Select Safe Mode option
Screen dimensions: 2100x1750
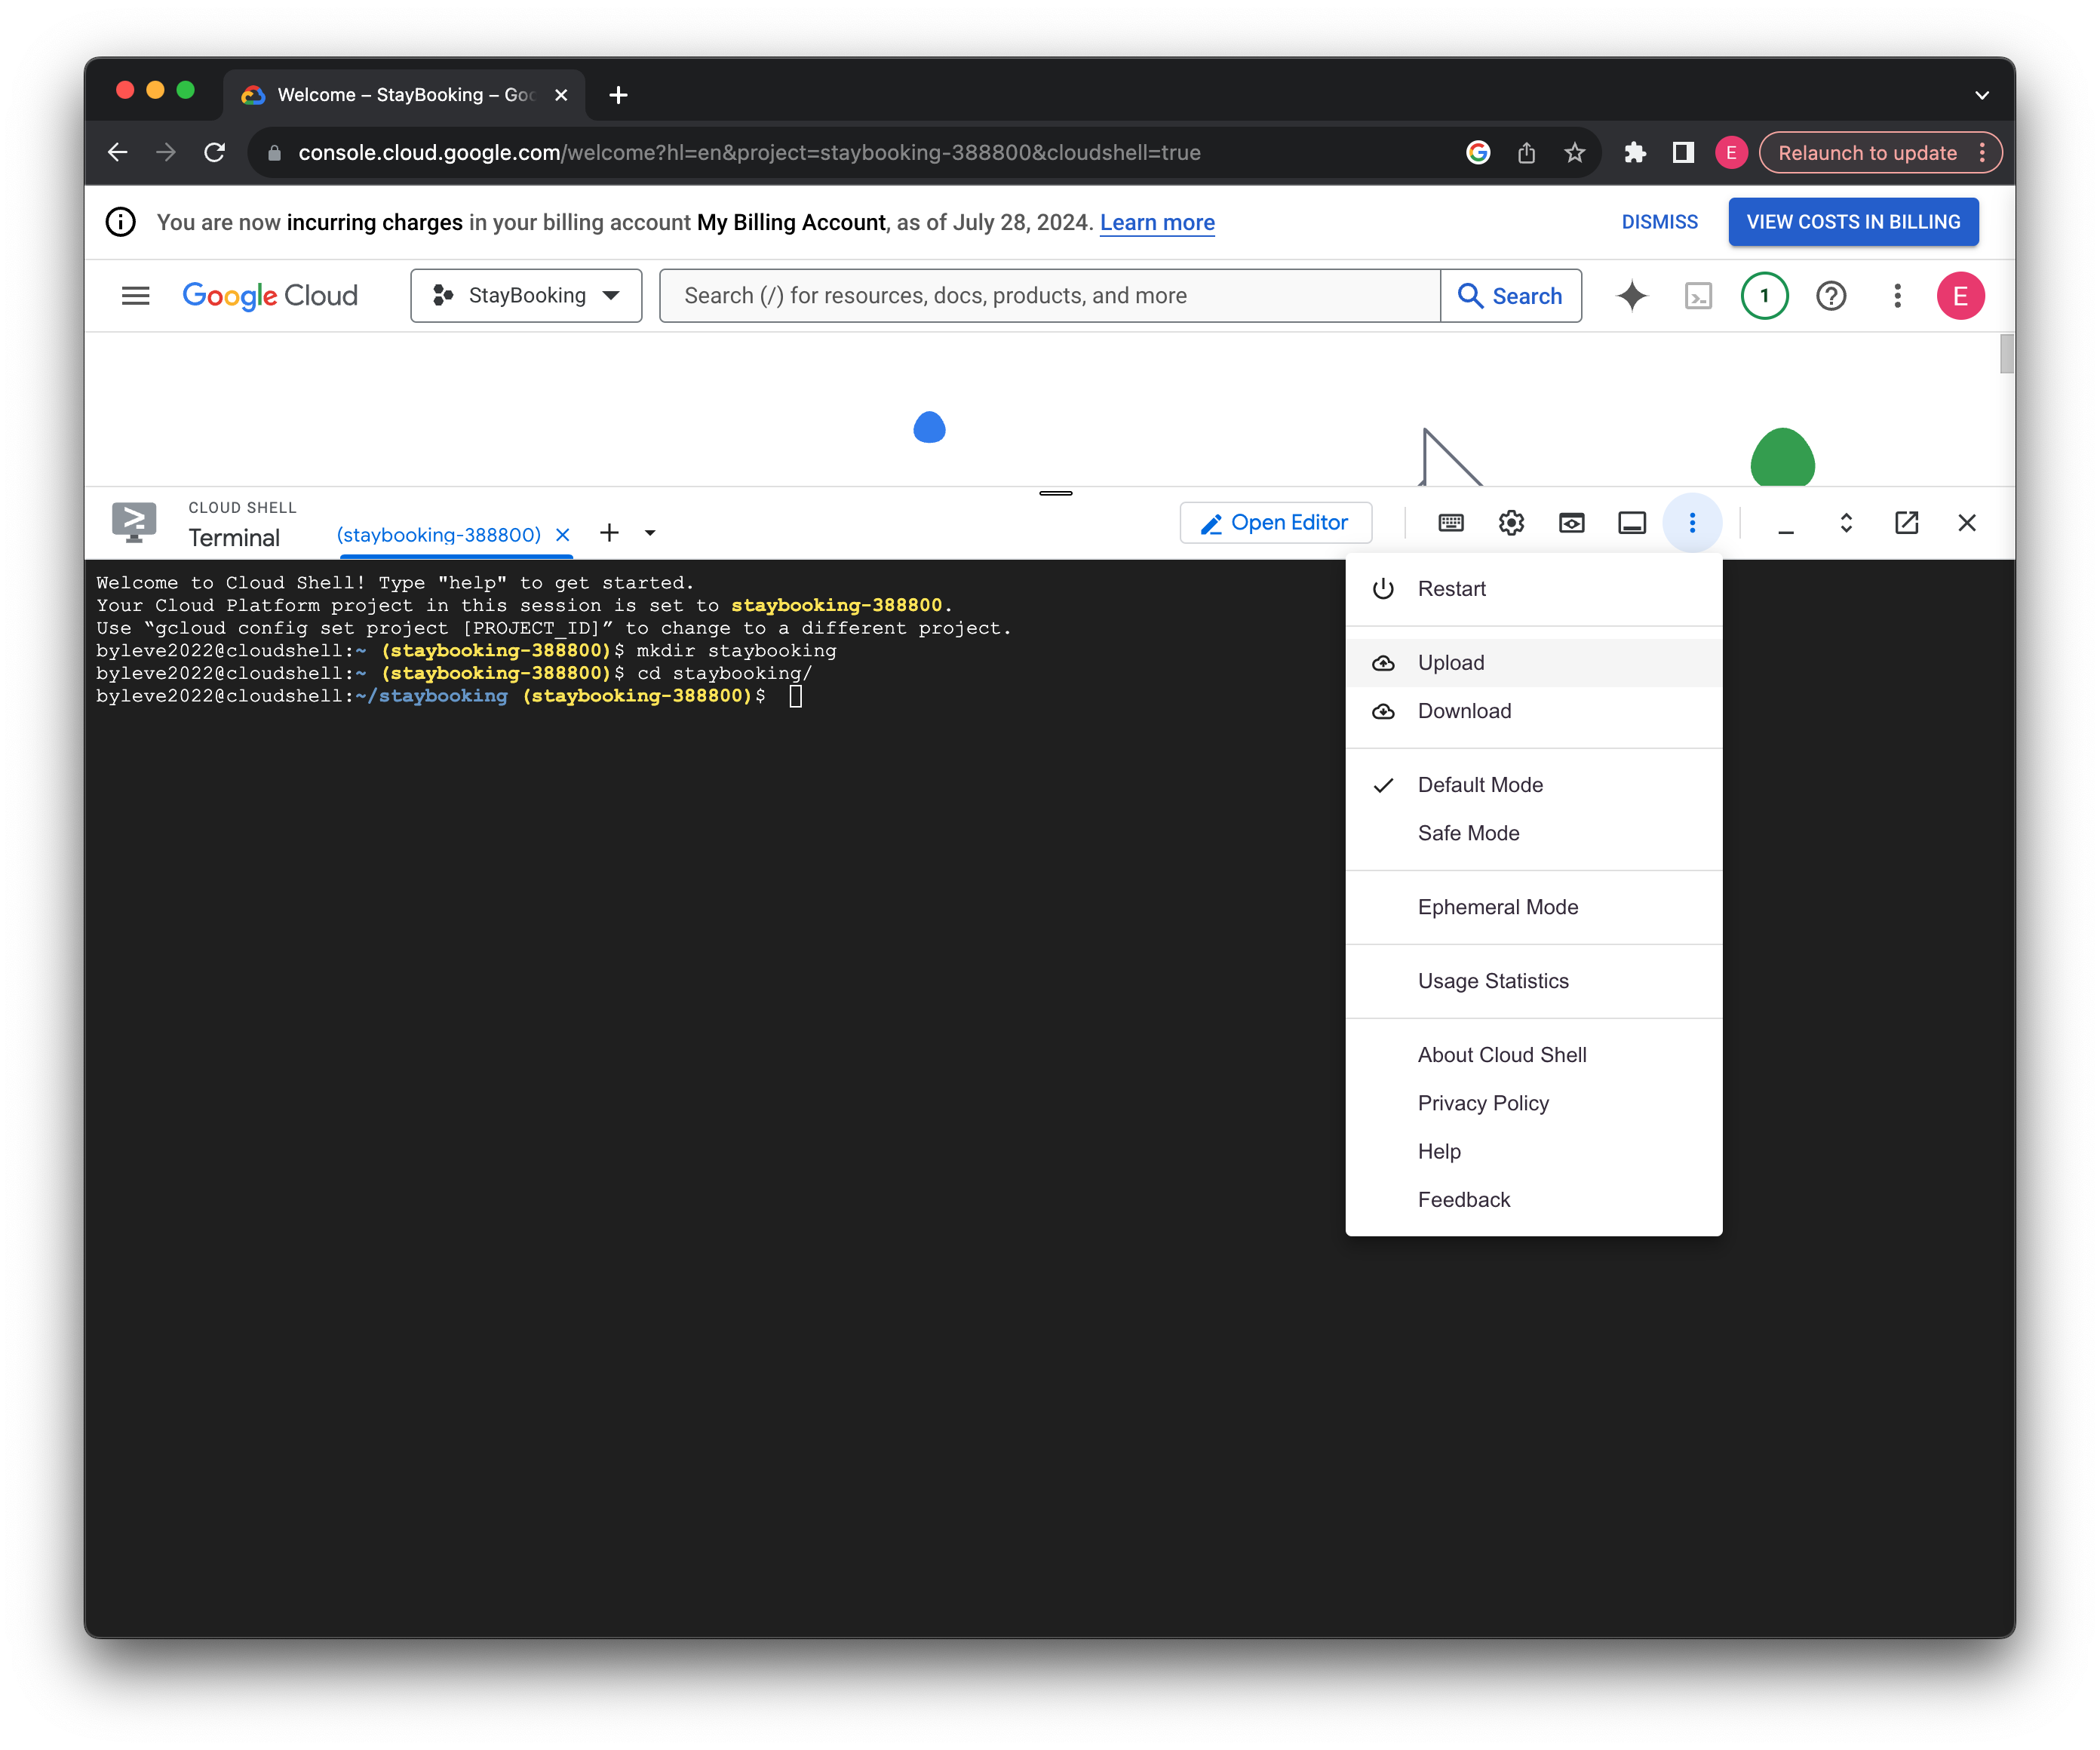pyautogui.click(x=1469, y=832)
